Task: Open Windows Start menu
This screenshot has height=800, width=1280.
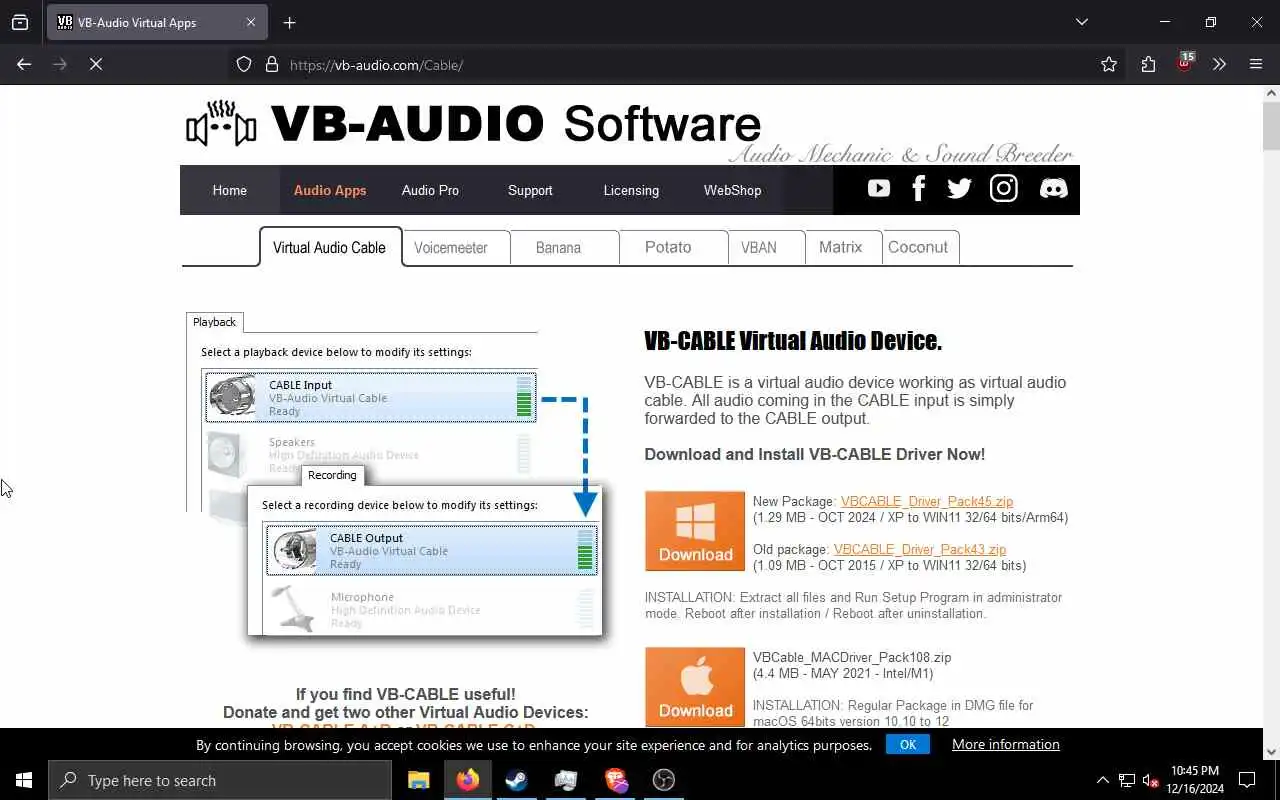Action: tap(24, 780)
